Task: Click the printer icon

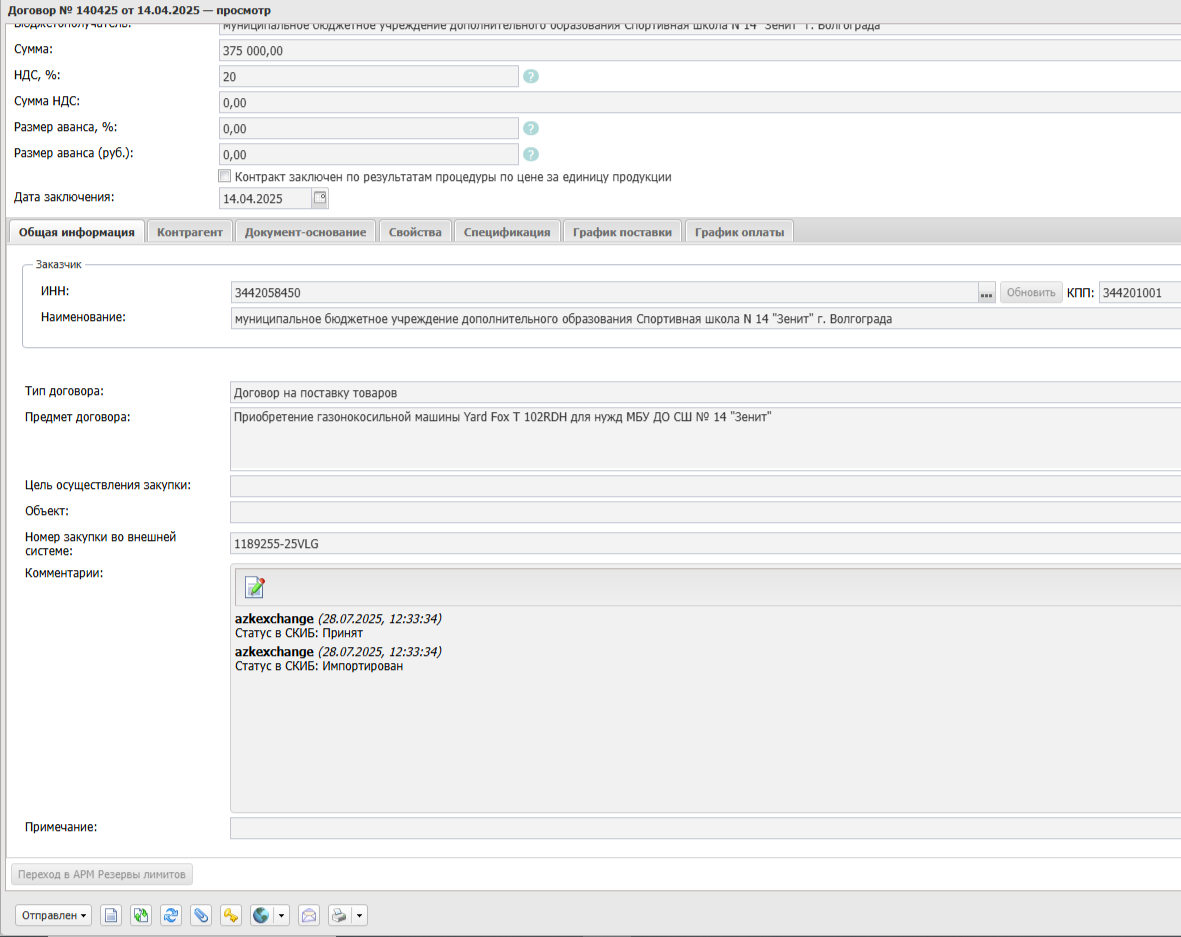Action: point(340,915)
